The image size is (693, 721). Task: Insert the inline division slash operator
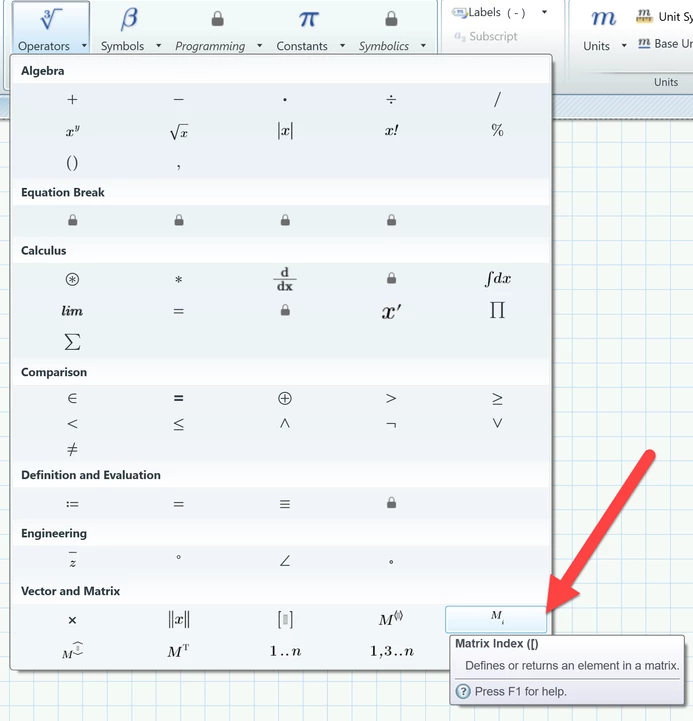(x=497, y=99)
